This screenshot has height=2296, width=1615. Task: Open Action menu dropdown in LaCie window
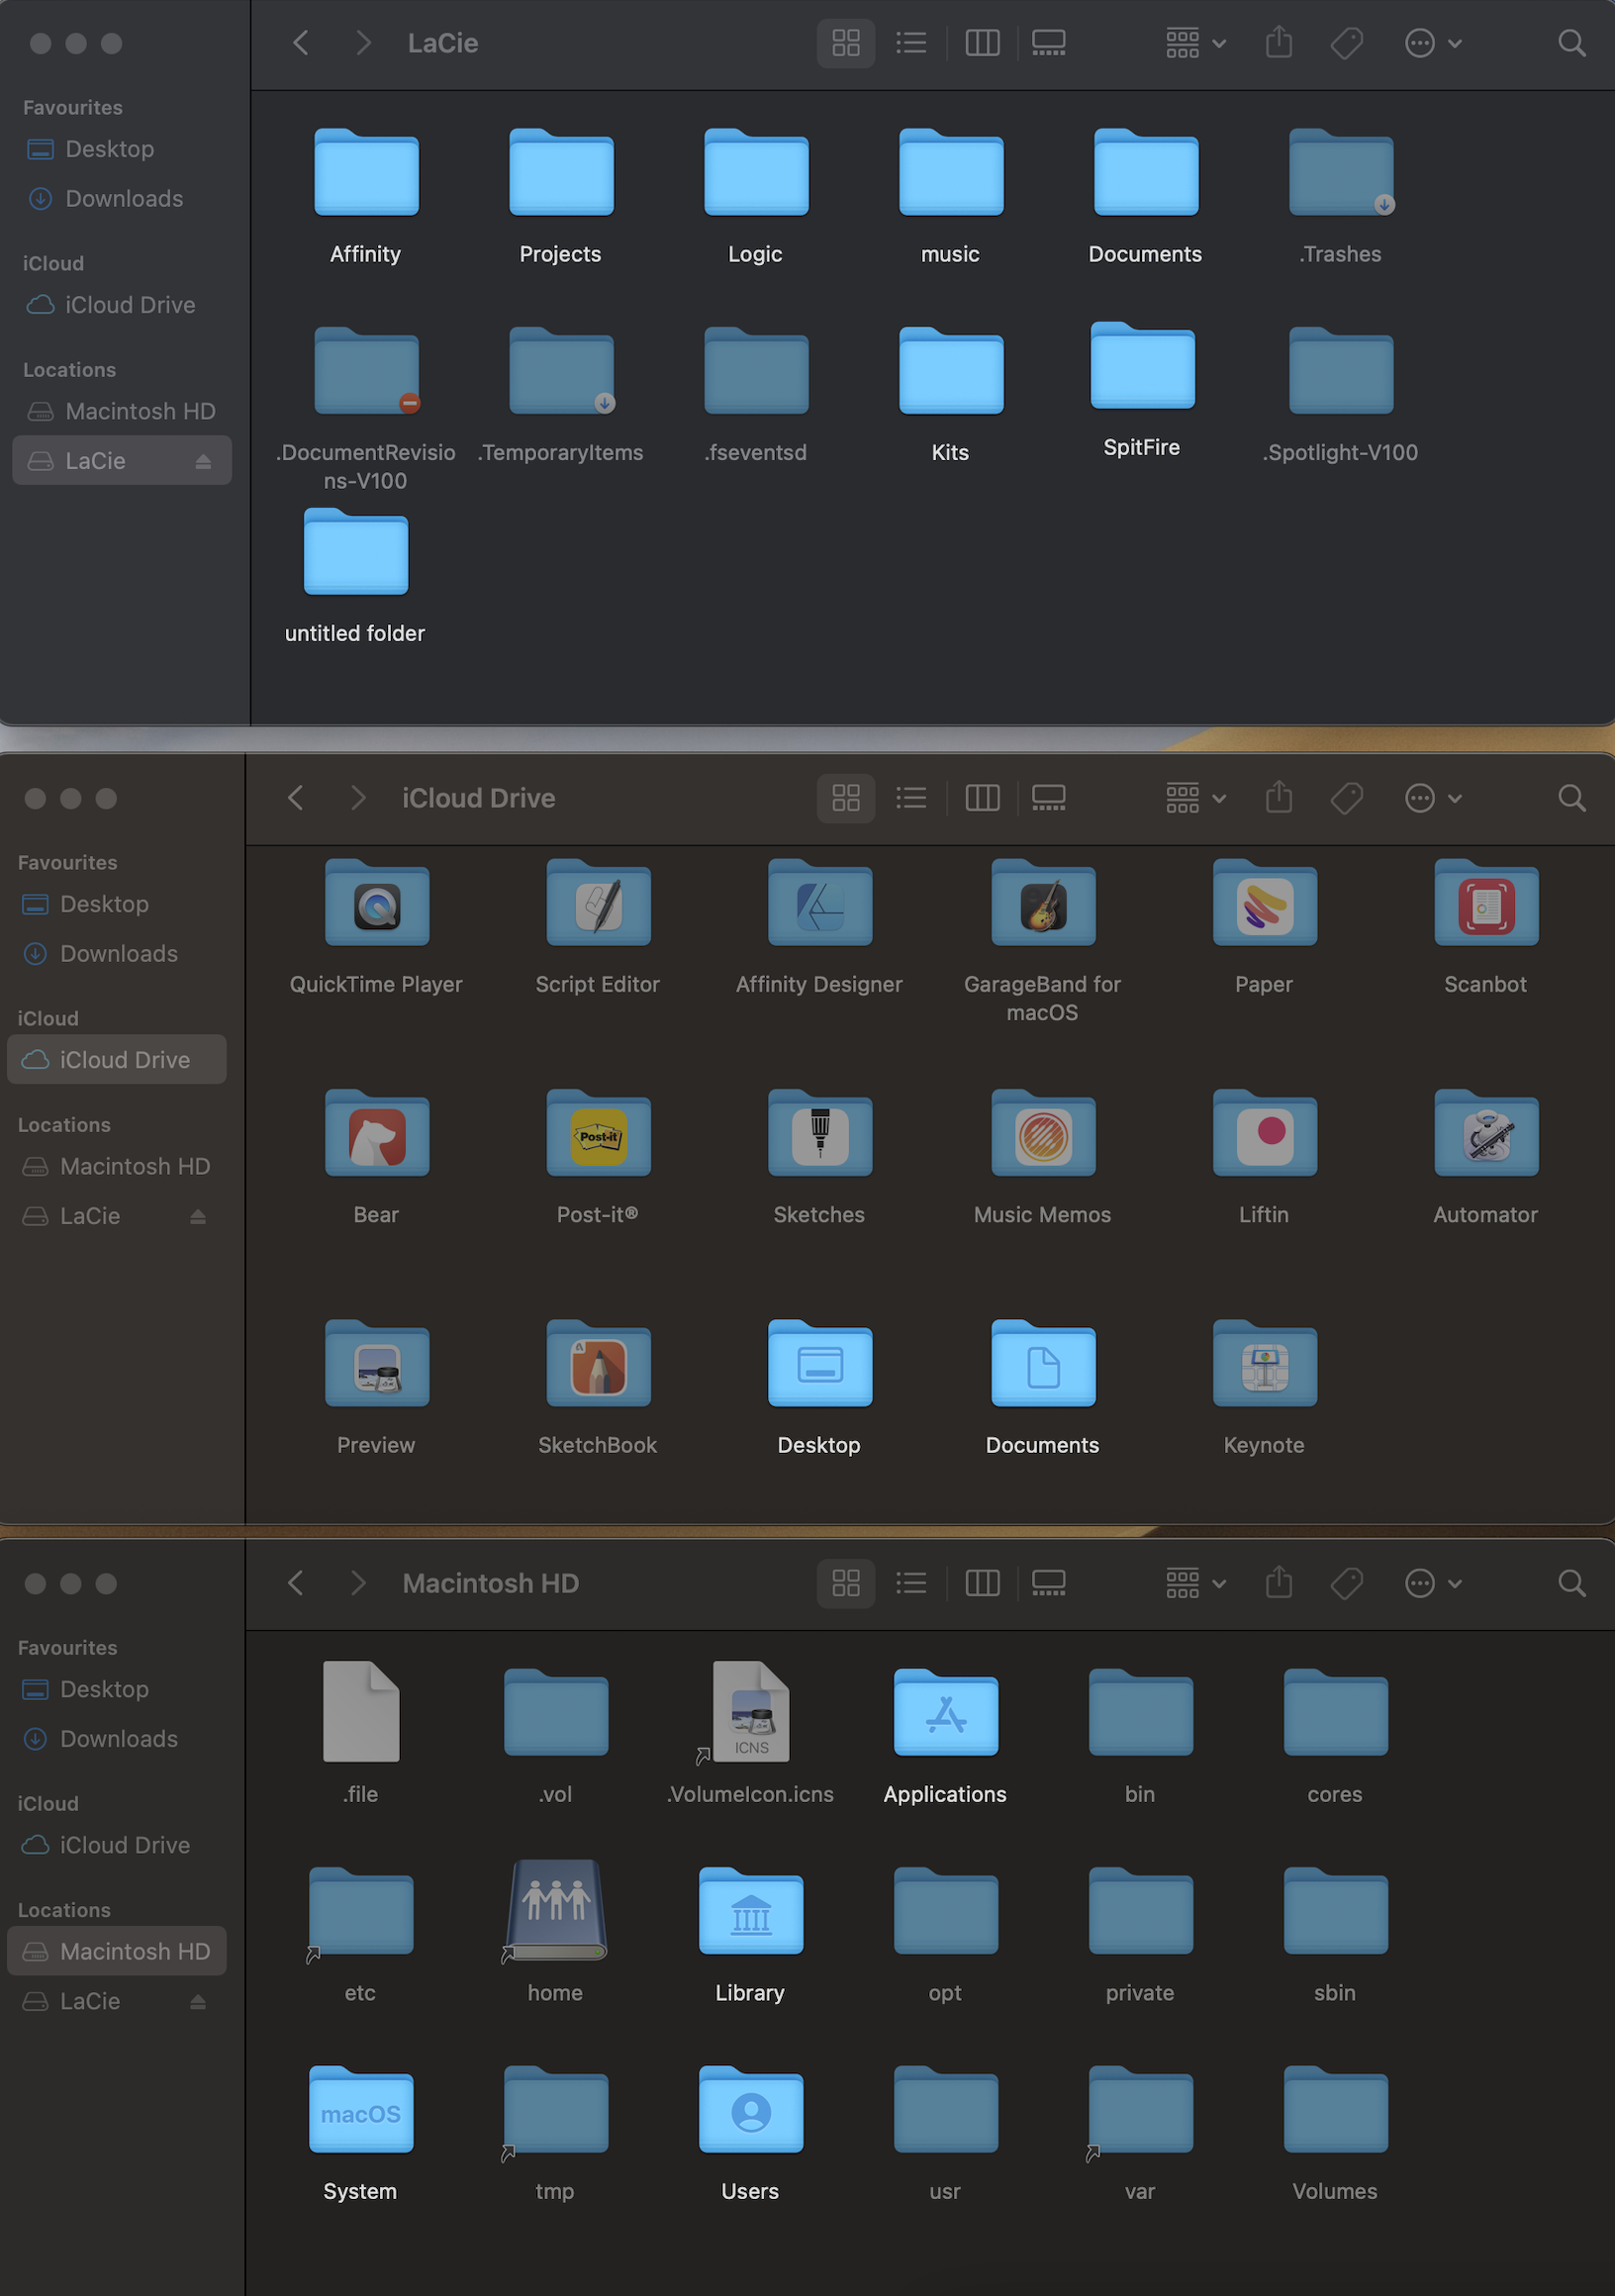pyautogui.click(x=1433, y=43)
